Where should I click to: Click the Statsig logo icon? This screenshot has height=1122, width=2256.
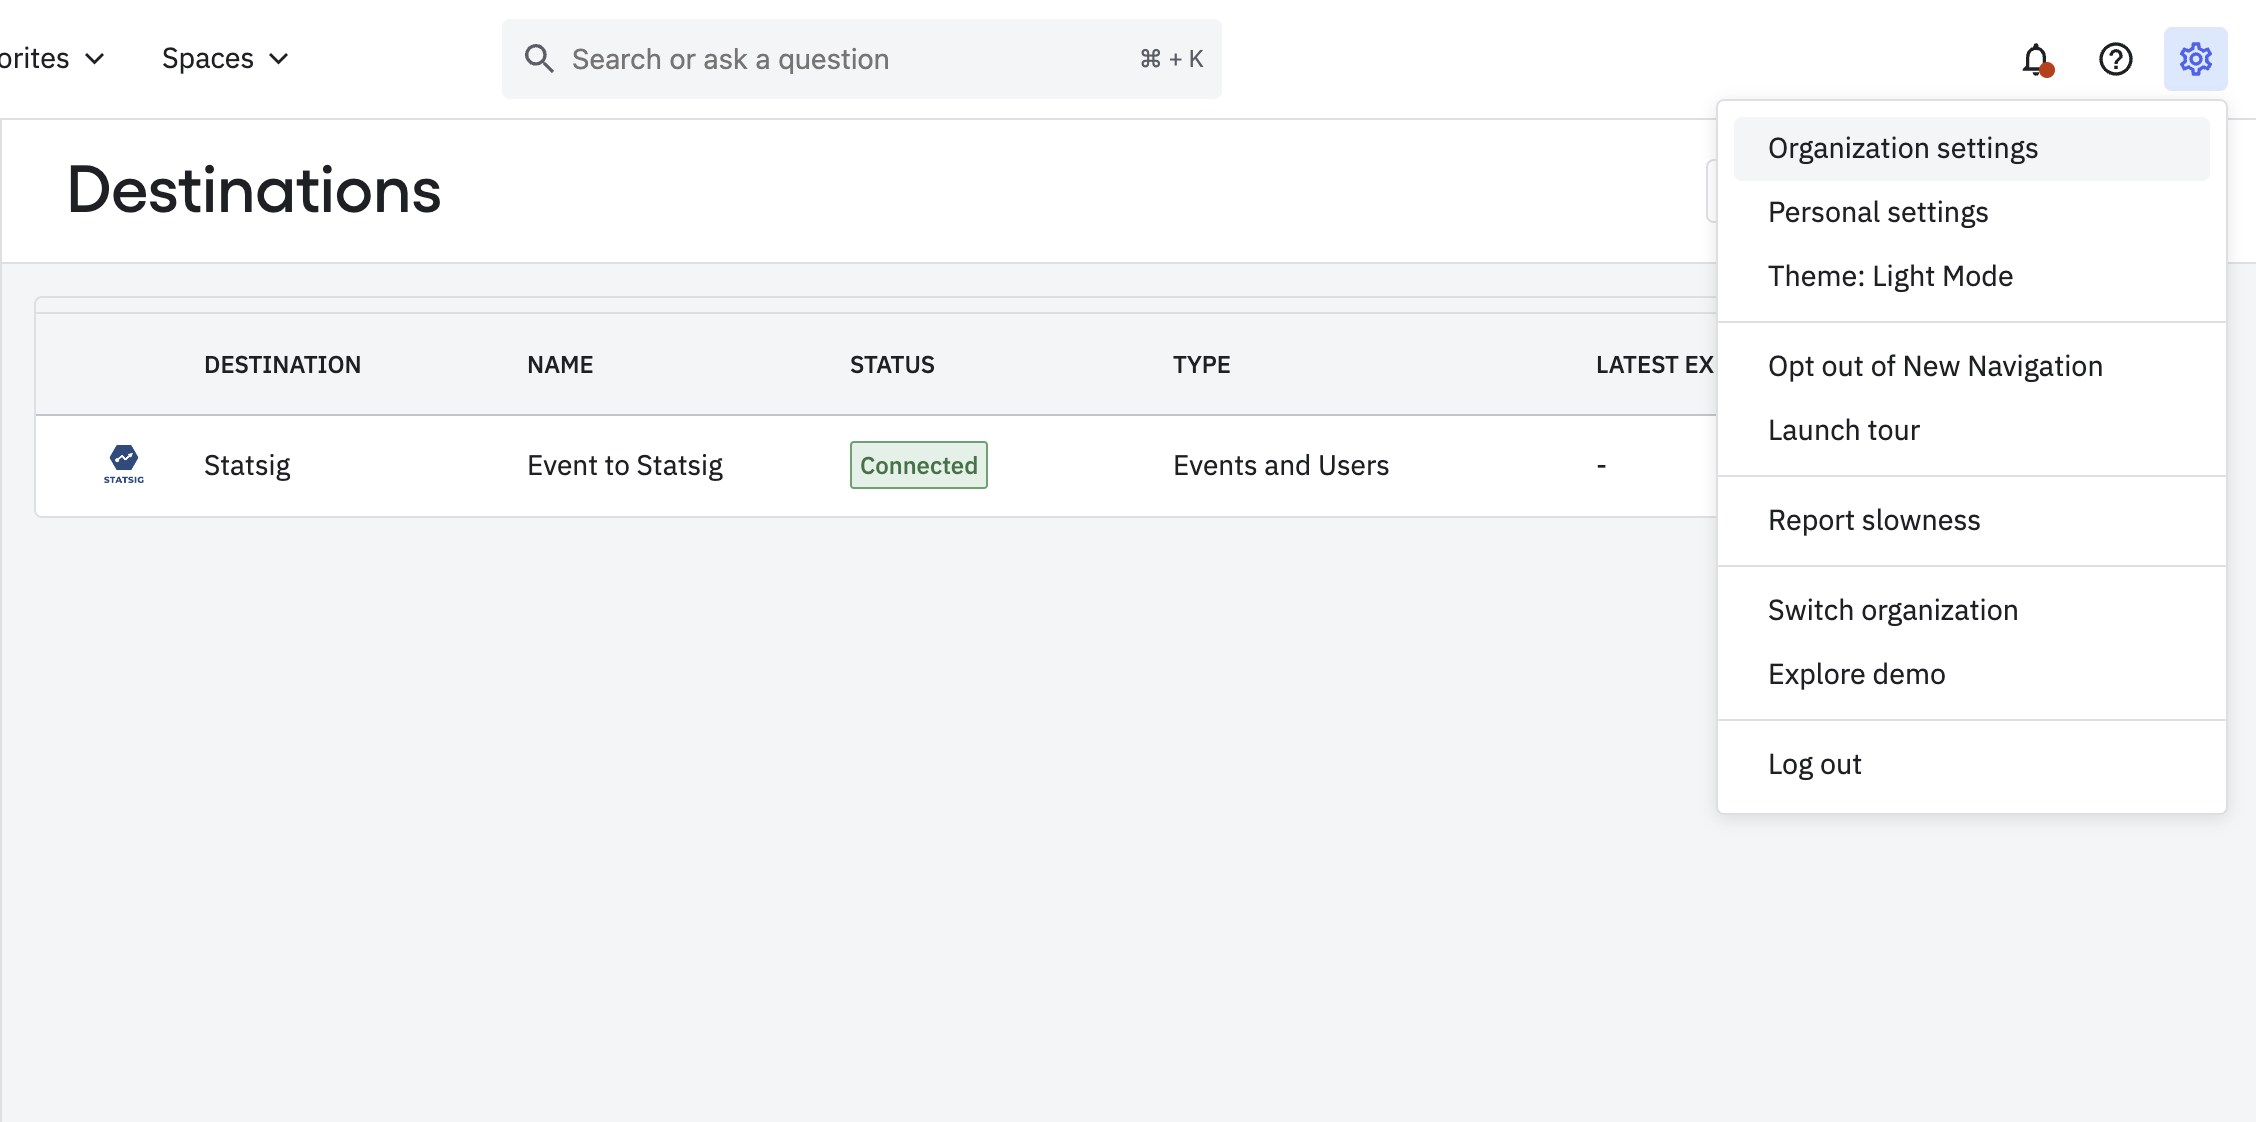124,464
